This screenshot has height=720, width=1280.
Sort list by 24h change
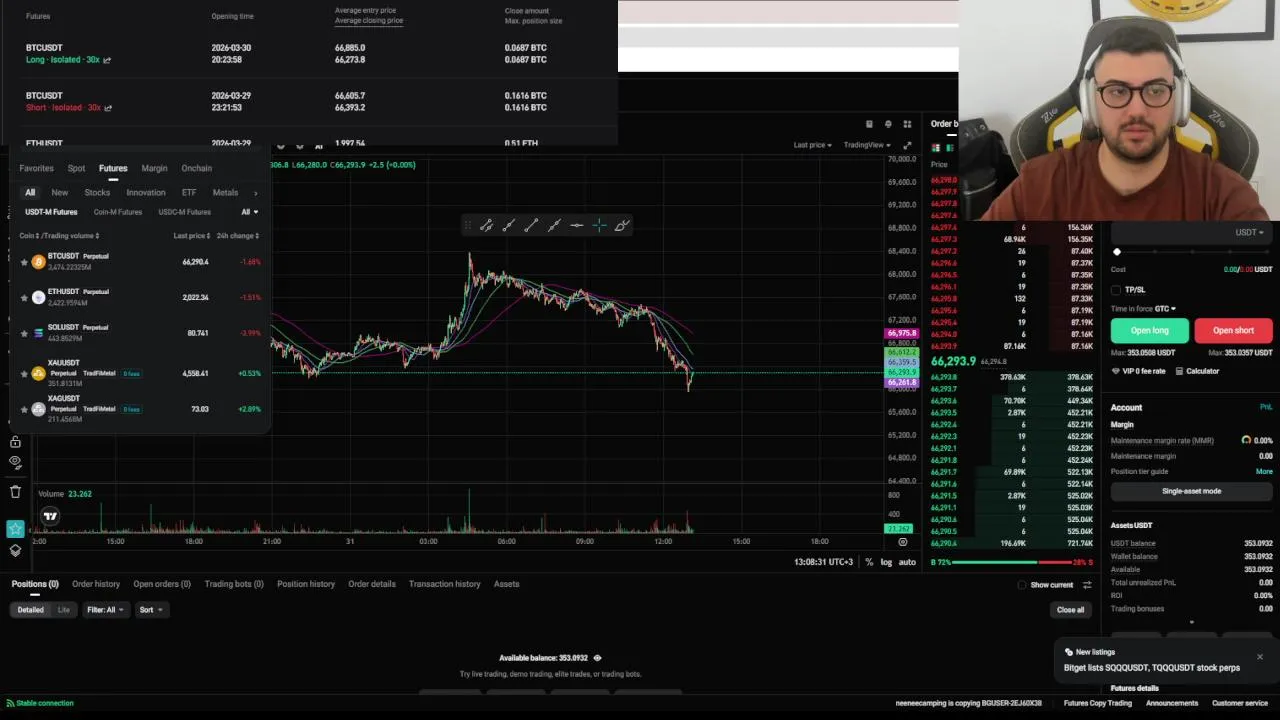(x=238, y=236)
